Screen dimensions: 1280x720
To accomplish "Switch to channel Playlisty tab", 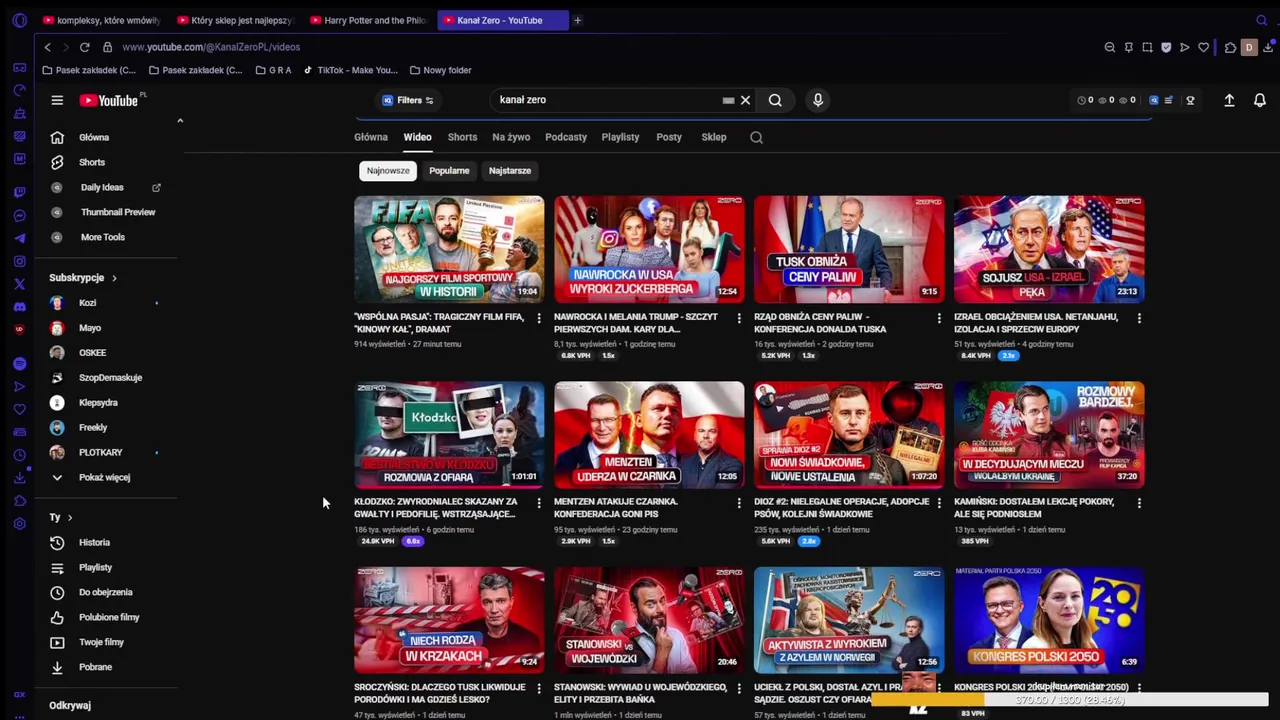I will coord(620,137).
